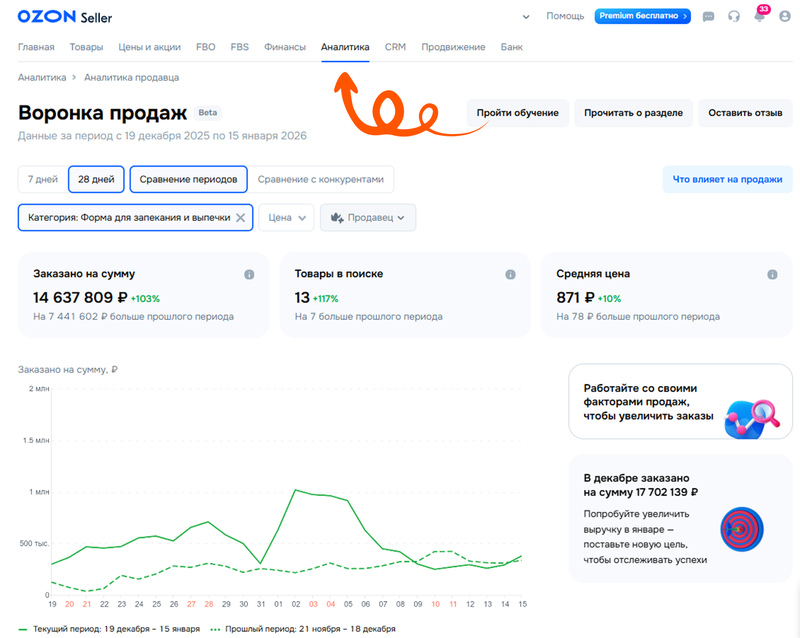Open notifications via the bell icon
Viewport: 800px width, 638px height.
(x=759, y=17)
